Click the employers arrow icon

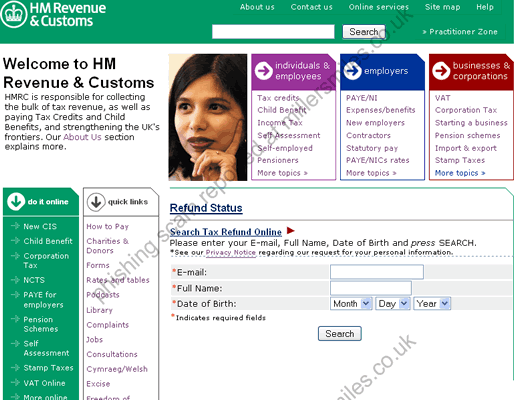(x=353, y=71)
